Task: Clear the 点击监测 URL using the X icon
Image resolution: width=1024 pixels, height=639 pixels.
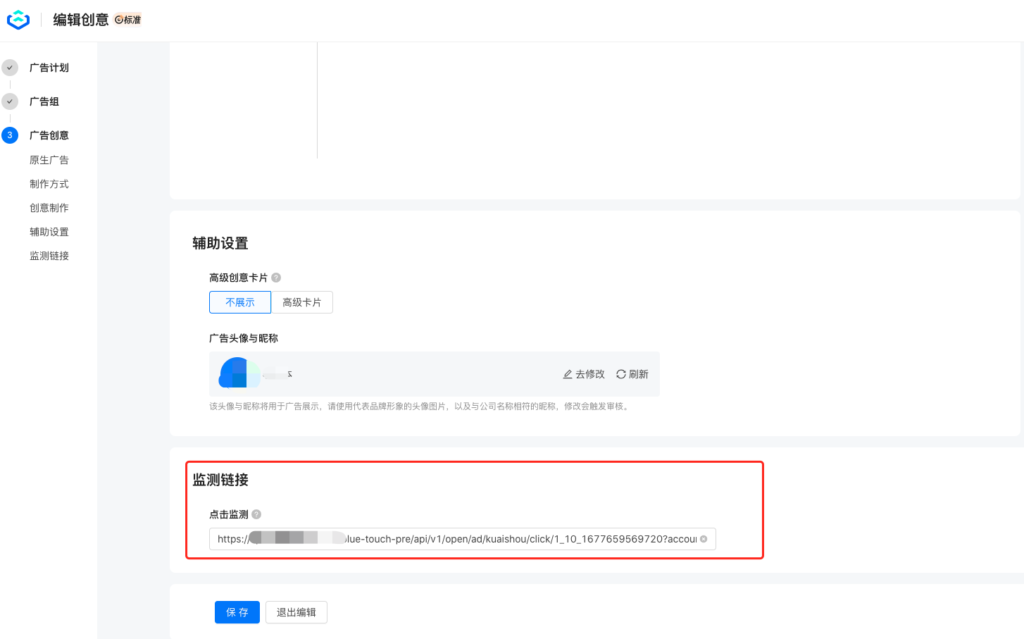Action: (704, 539)
